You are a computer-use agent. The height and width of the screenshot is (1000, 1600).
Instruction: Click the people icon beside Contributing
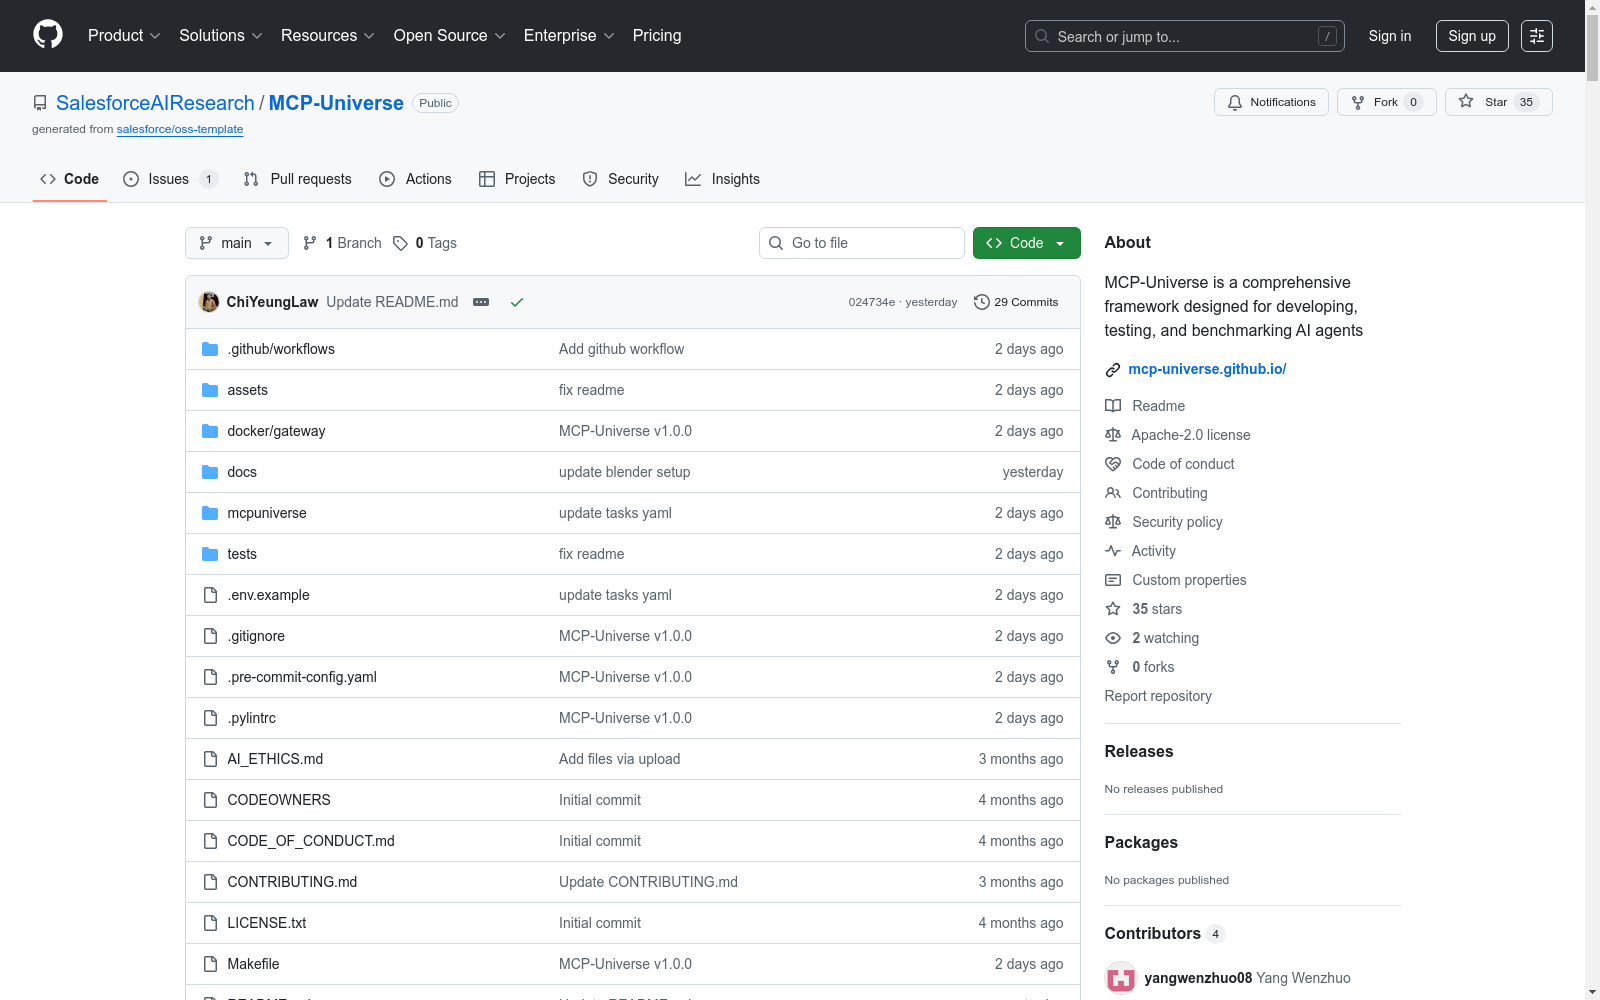tap(1113, 493)
